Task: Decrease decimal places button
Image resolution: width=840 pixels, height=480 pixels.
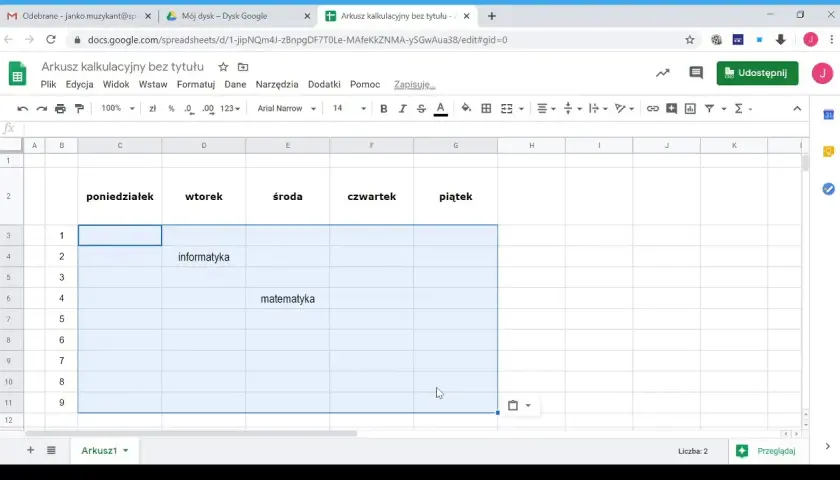Action: point(189,109)
